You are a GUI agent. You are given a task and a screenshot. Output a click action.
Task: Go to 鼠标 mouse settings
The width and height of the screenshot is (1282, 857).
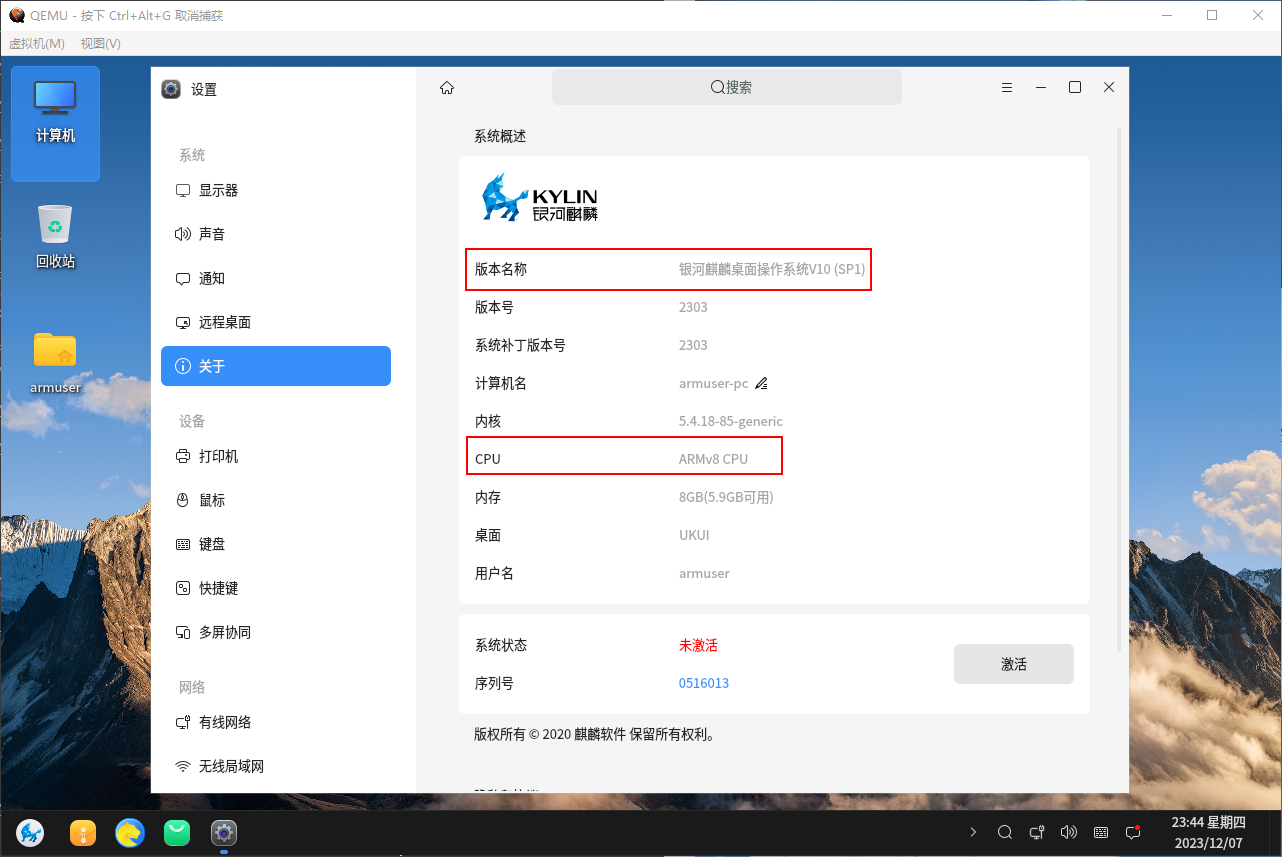coord(276,500)
